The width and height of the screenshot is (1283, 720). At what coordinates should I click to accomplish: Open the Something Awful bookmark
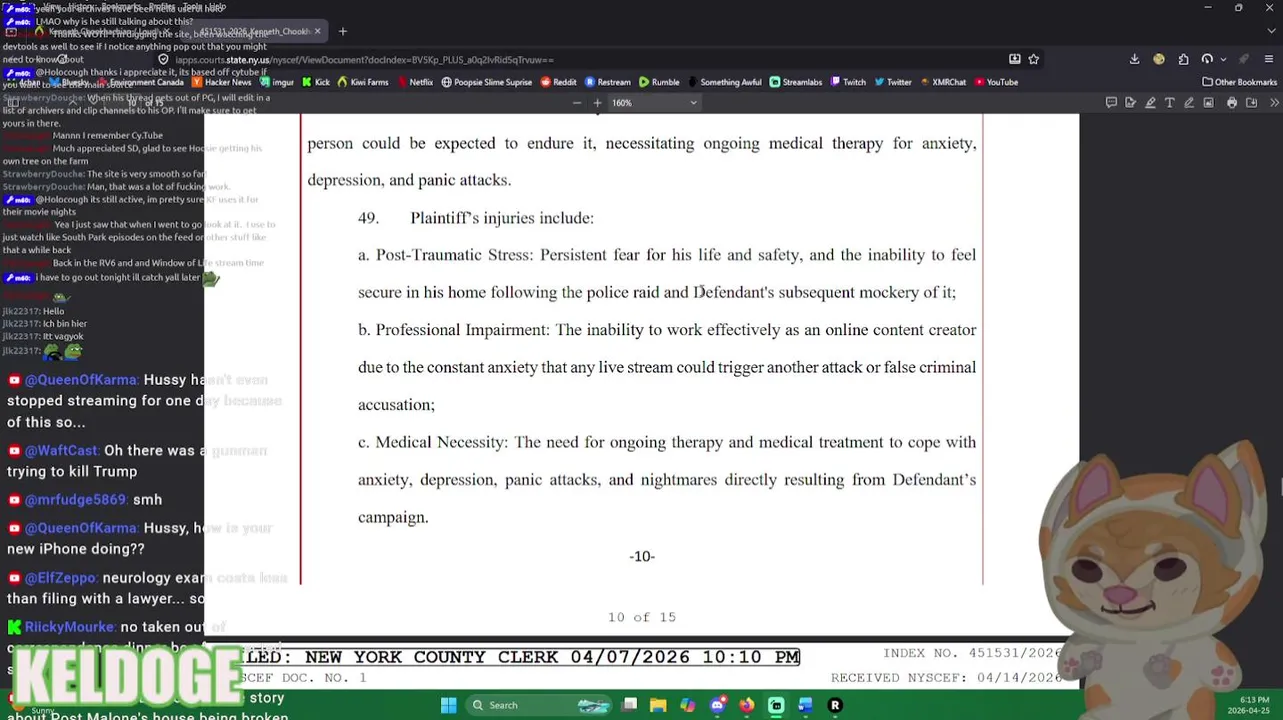[724, 82]
